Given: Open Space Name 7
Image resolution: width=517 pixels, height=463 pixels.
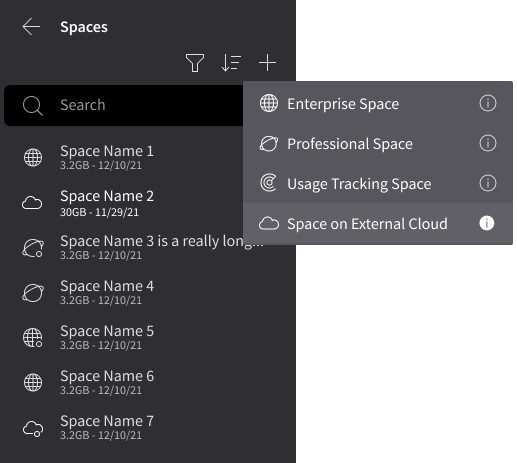Looking at the screenshot, I should click(x=147, y=427).
